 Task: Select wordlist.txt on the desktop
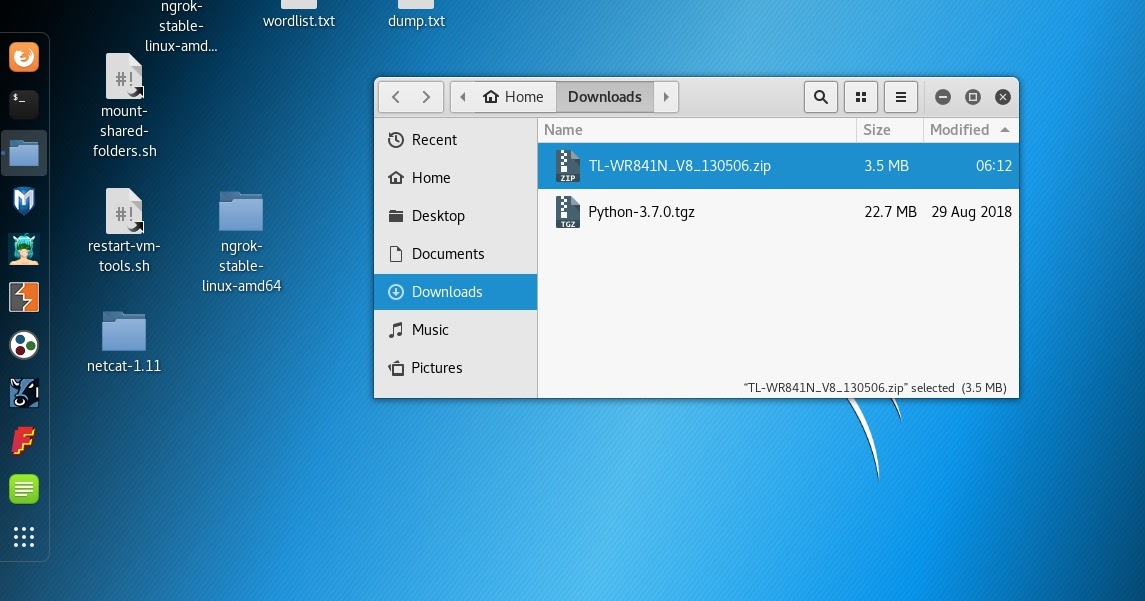(299, 15)
